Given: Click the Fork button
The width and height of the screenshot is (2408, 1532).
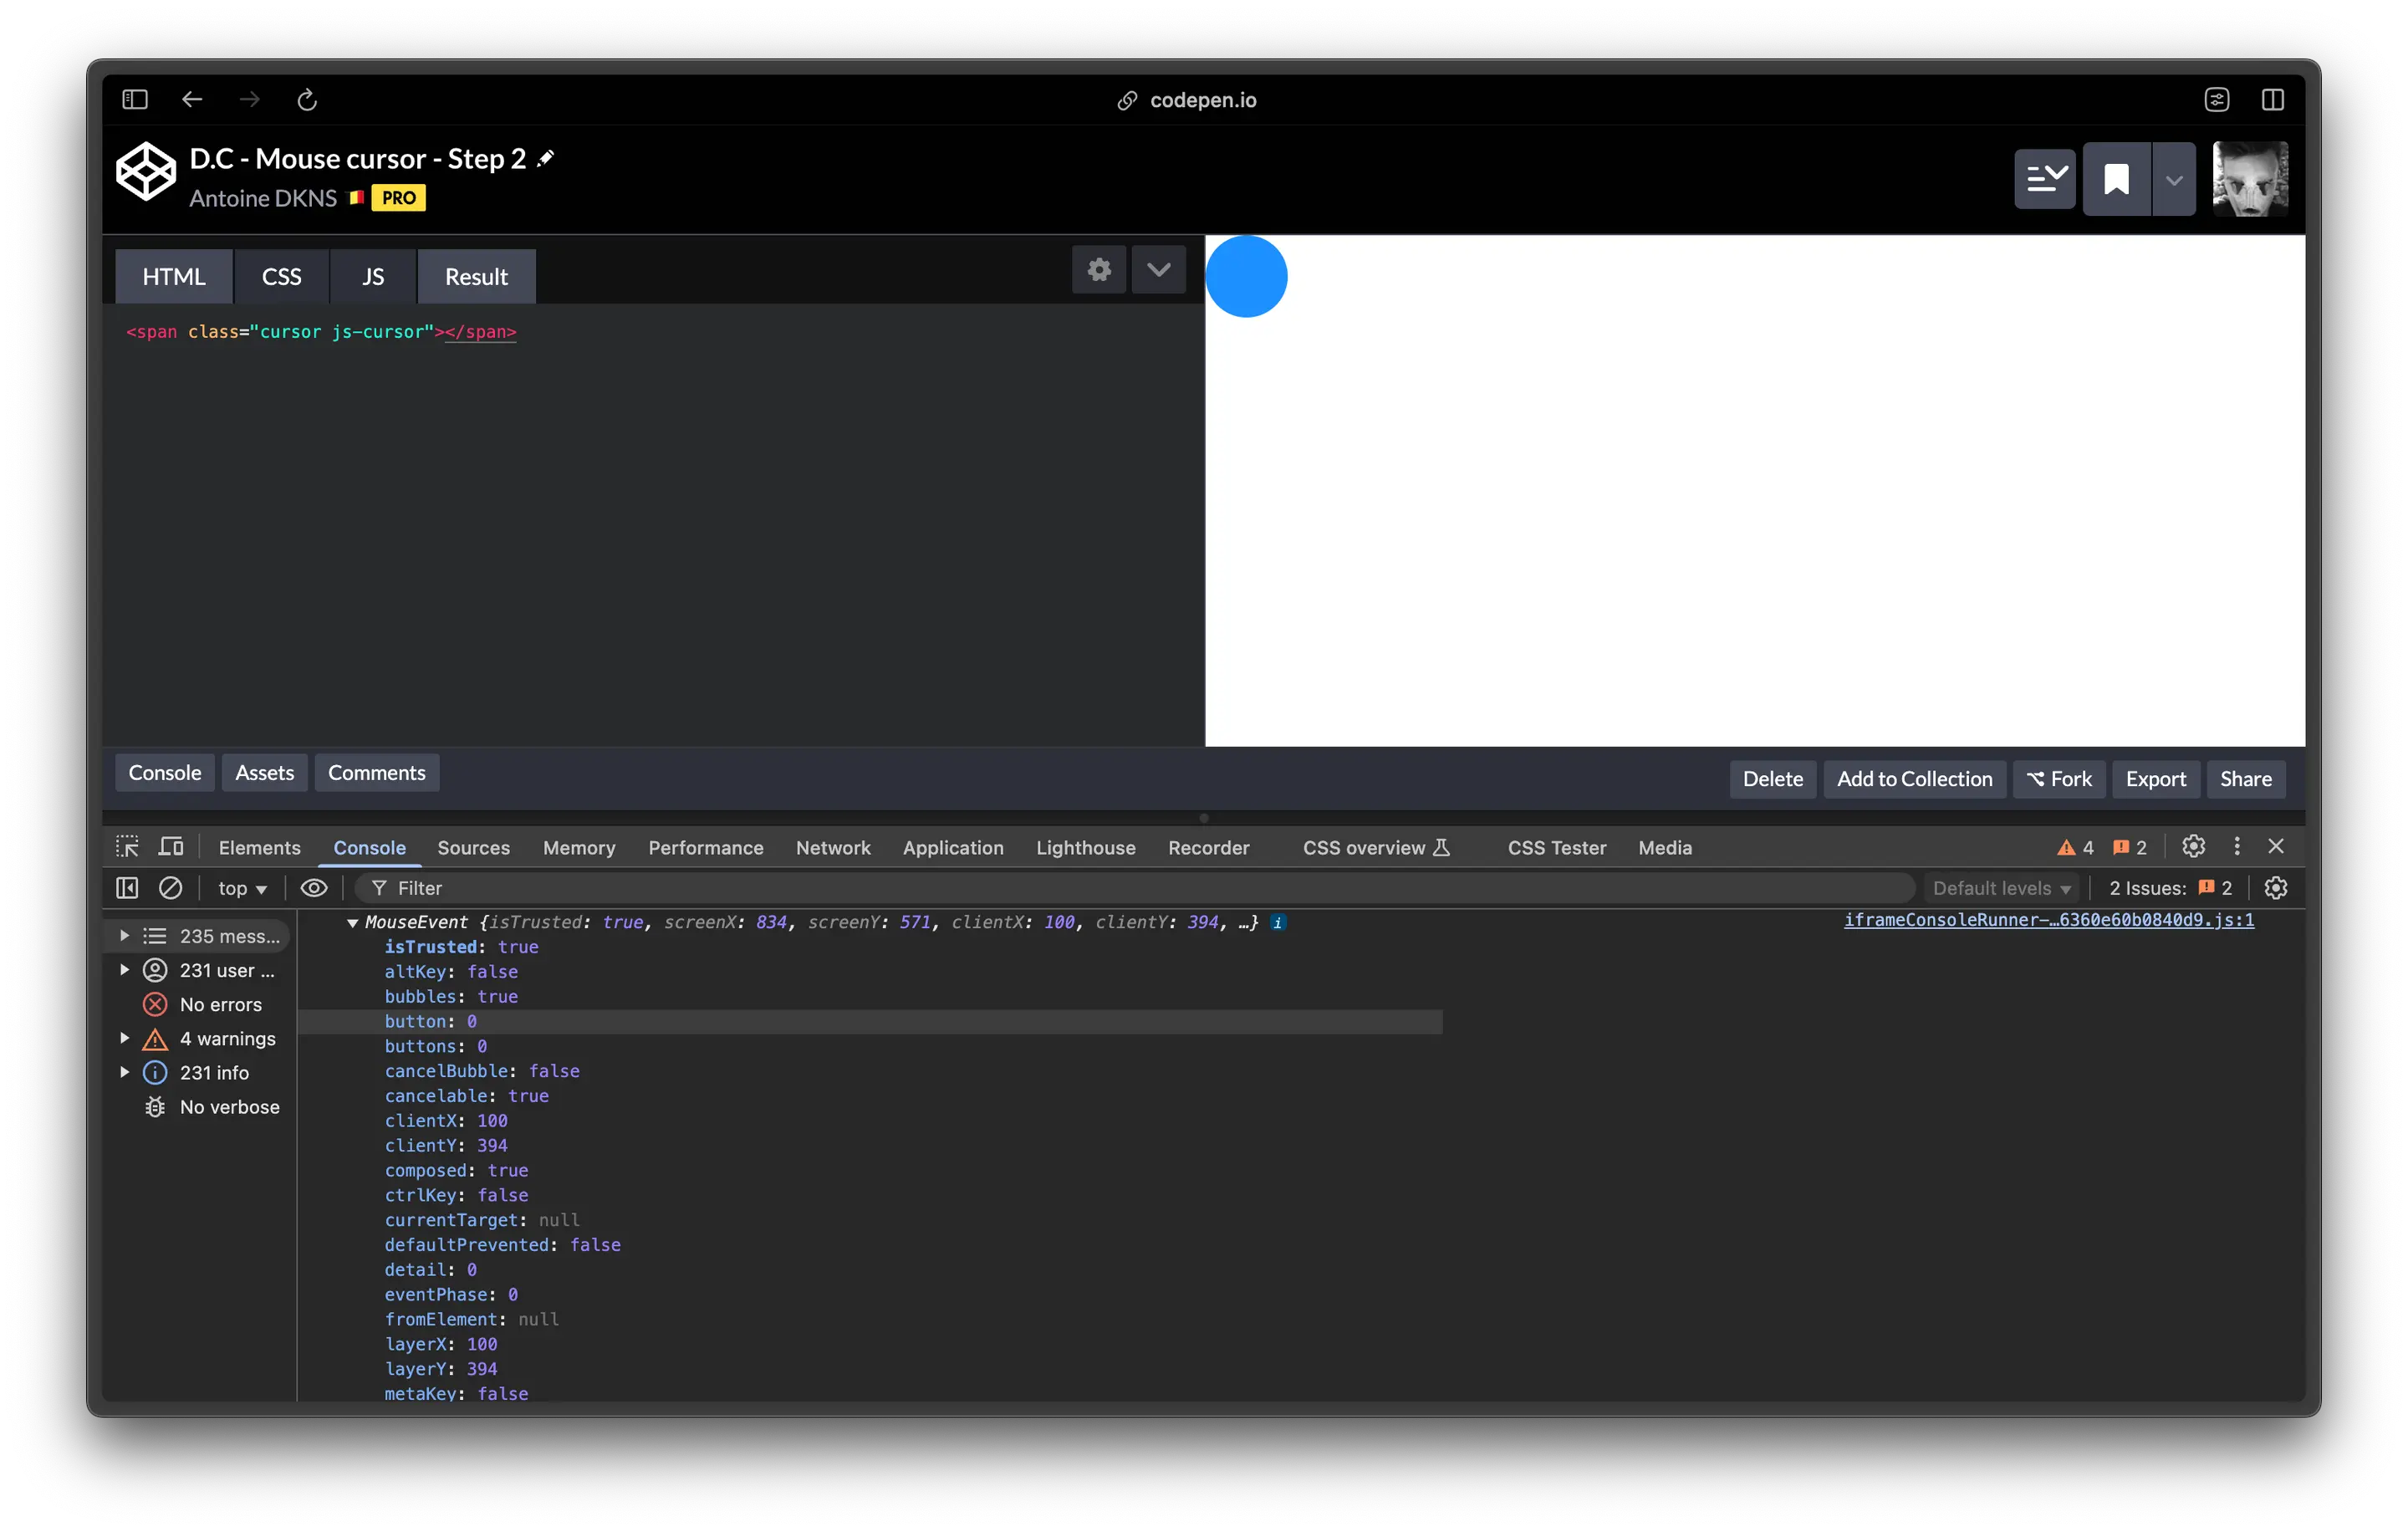Looking at the screenshot, I should point(2059,779).
